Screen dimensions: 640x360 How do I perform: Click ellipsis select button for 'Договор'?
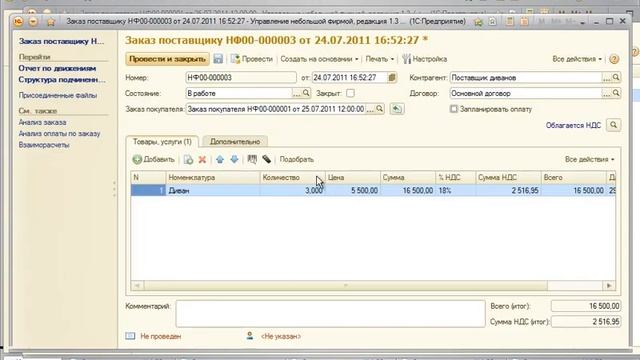coord(607,93)
